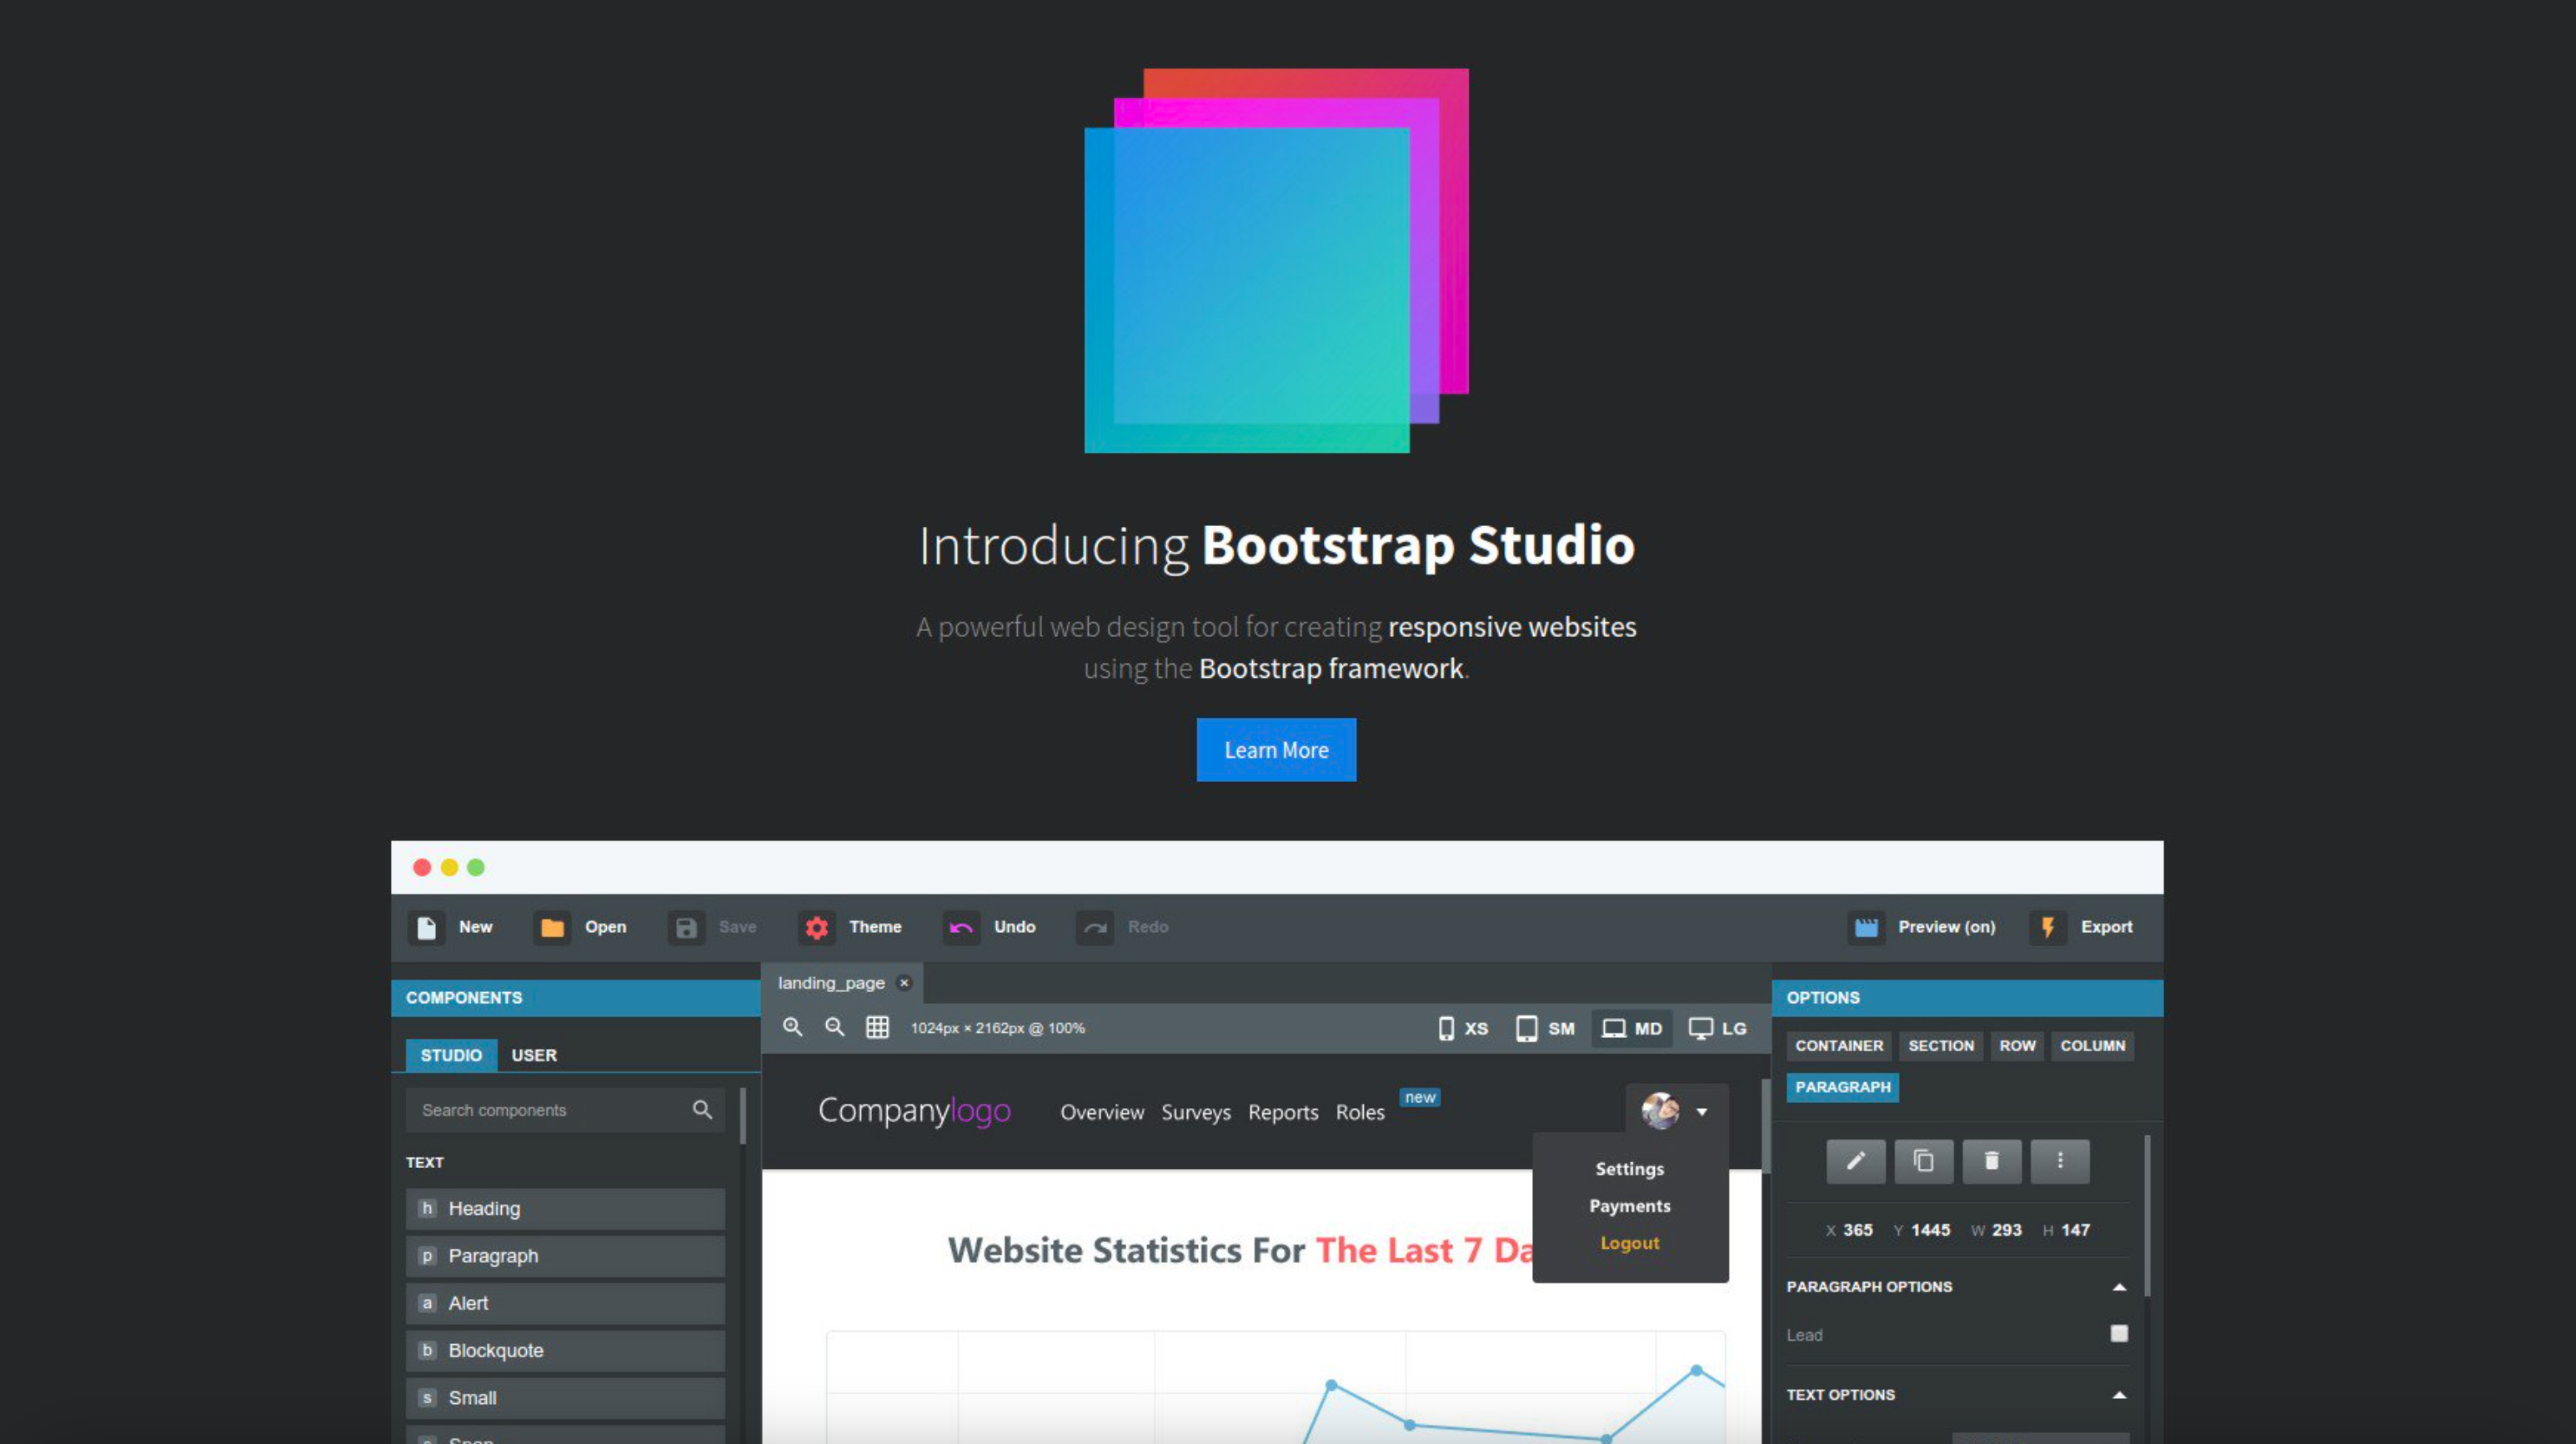Image resolution: width=2576 pixels, height=1444 pixels.
Task: Open the Theme settings gear icon
Action: coord(816,927)
